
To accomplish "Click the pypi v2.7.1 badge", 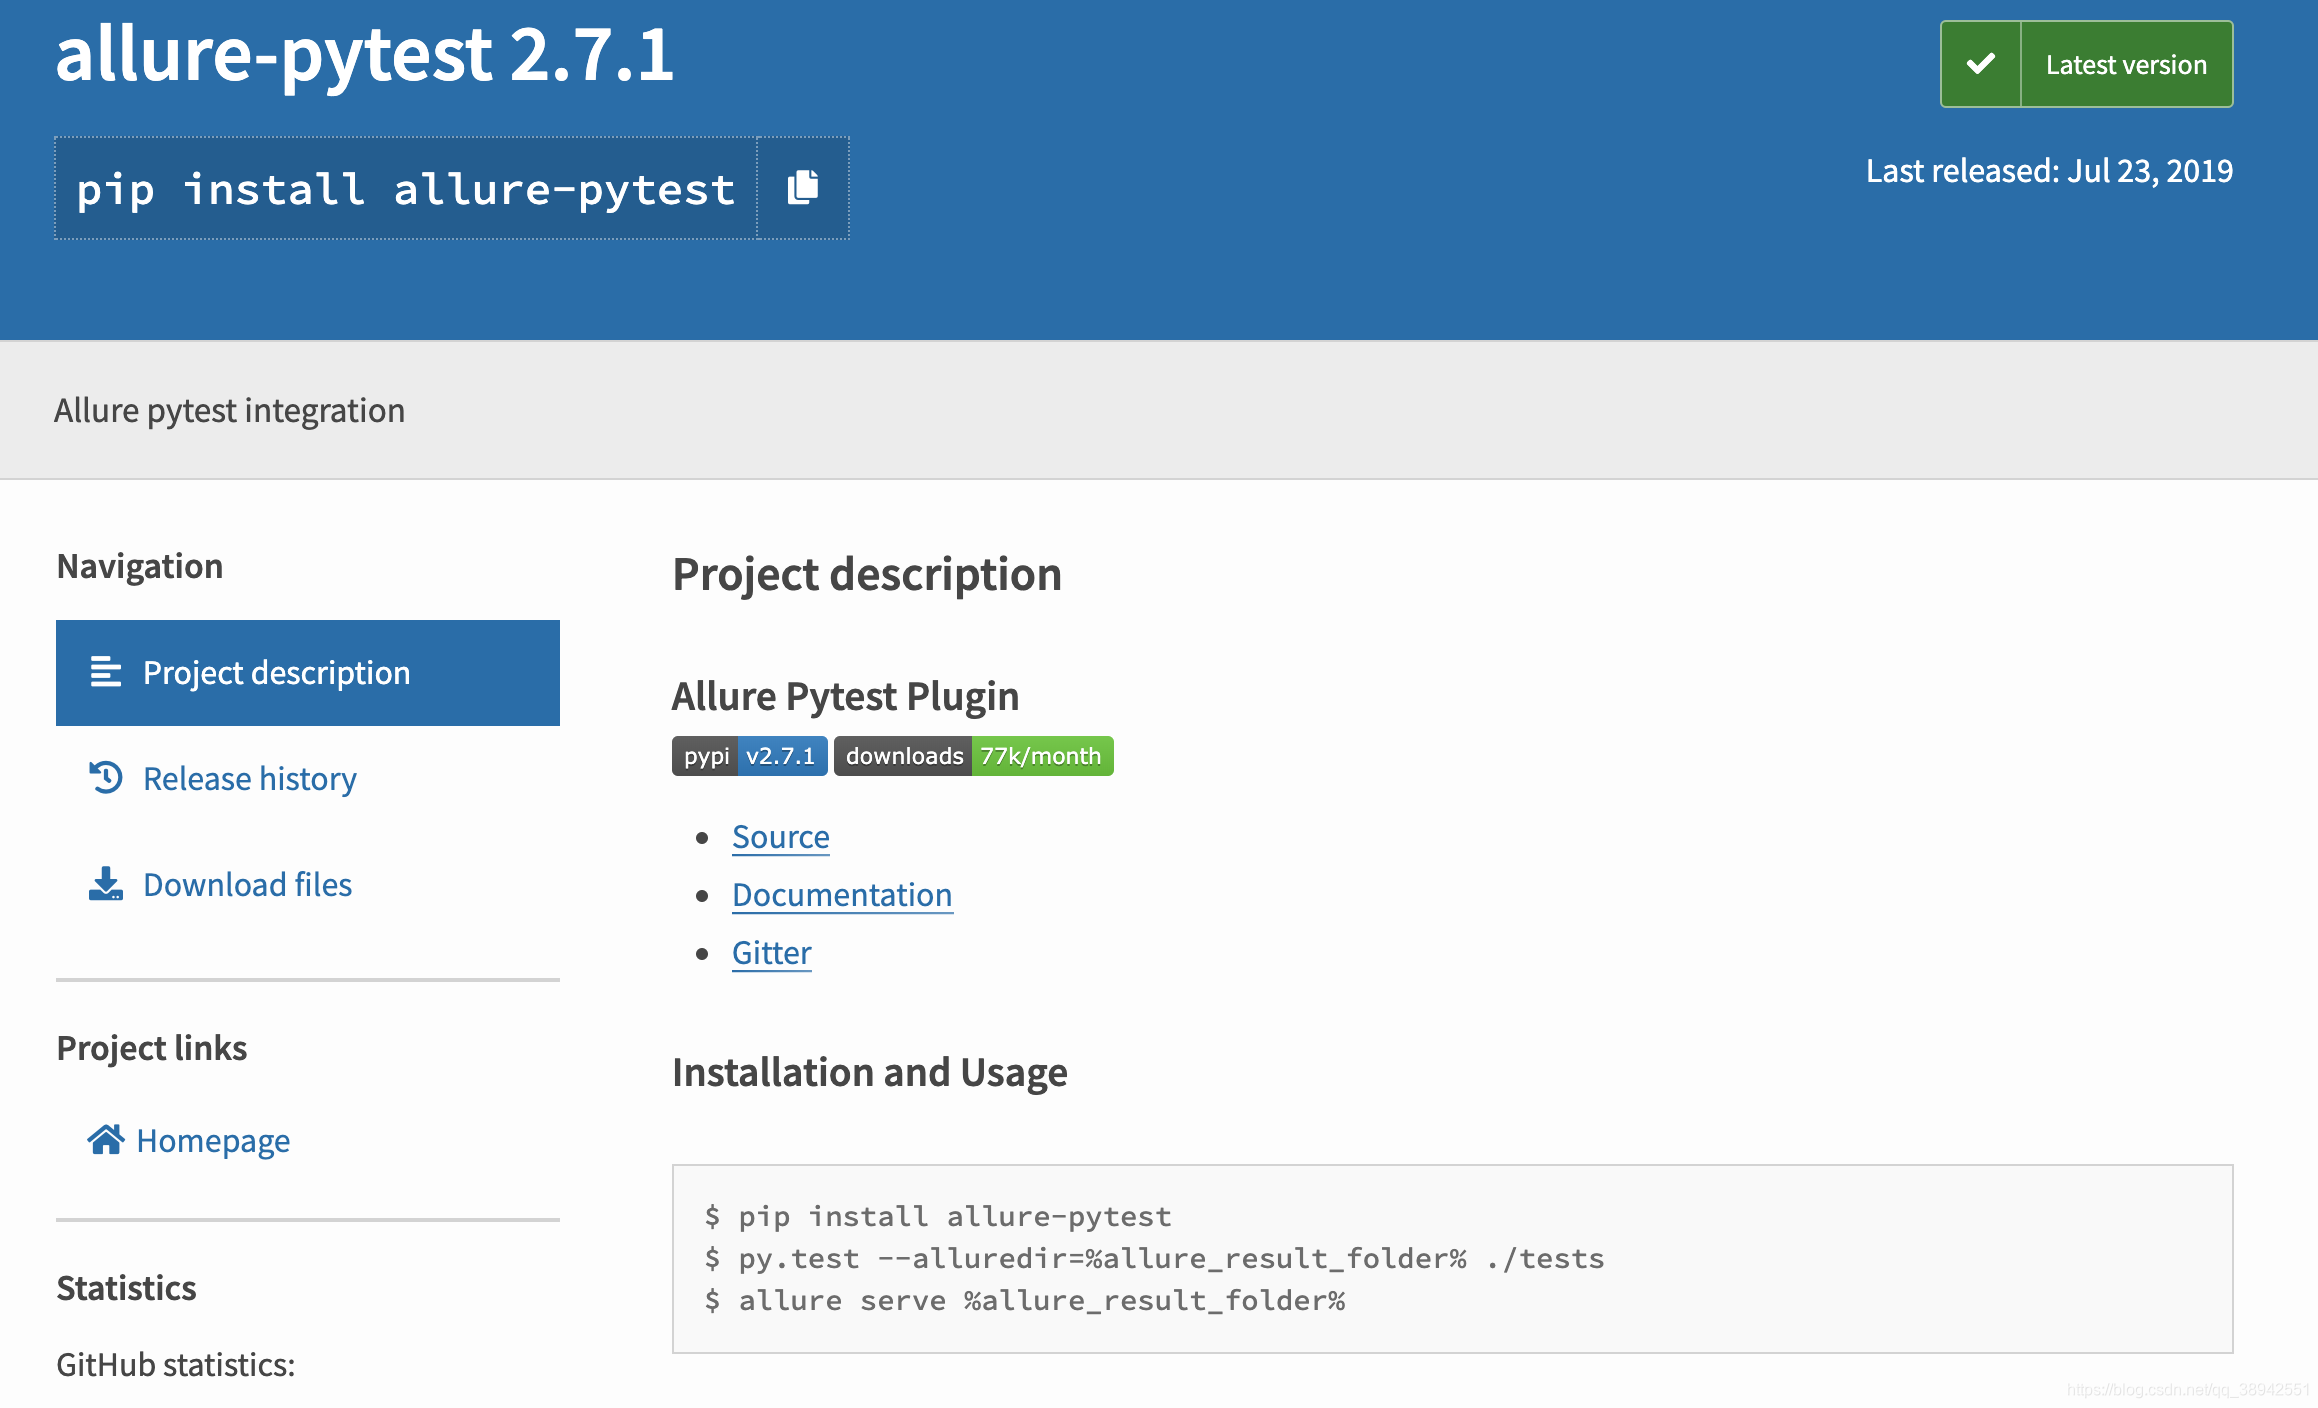I will point(749,756).
